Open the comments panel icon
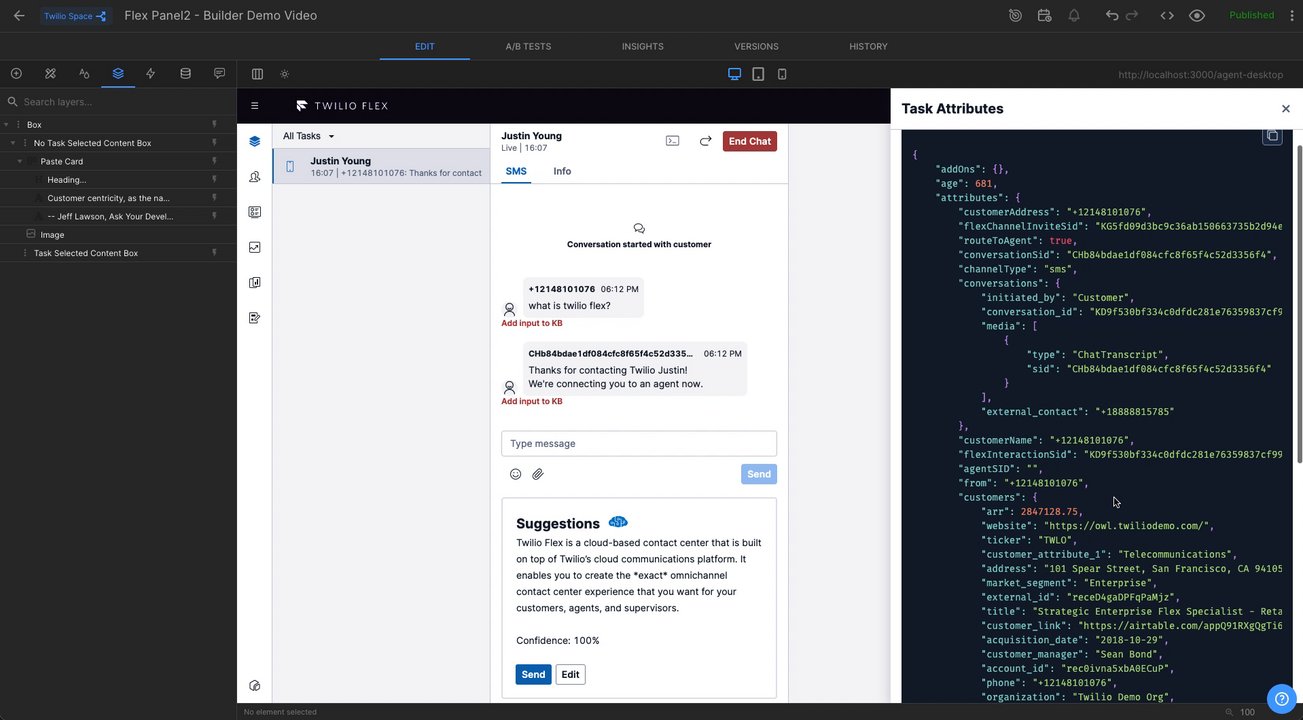The width and height of the screenshot is (1303, 720). [219, 74]
